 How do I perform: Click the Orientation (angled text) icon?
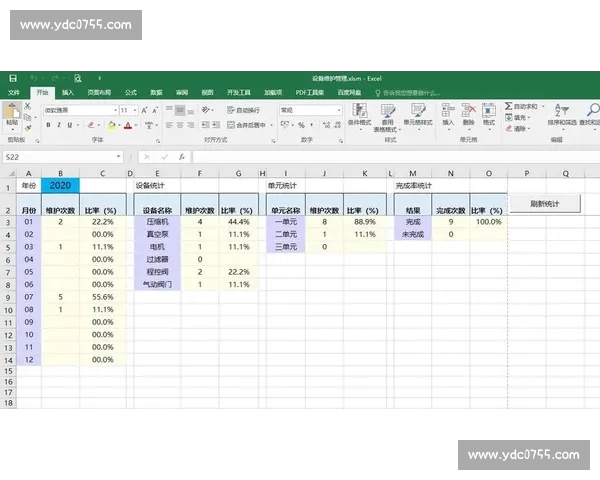coord(206,110)
